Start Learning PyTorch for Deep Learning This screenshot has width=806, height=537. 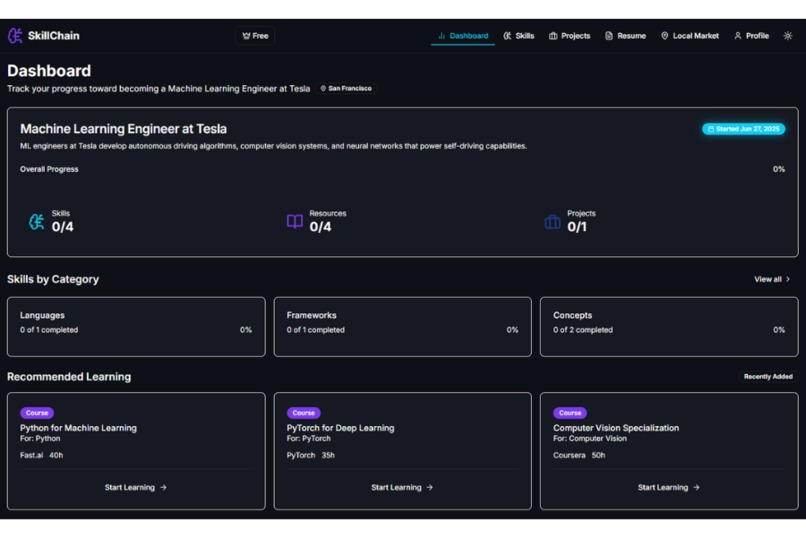(402, 487)
